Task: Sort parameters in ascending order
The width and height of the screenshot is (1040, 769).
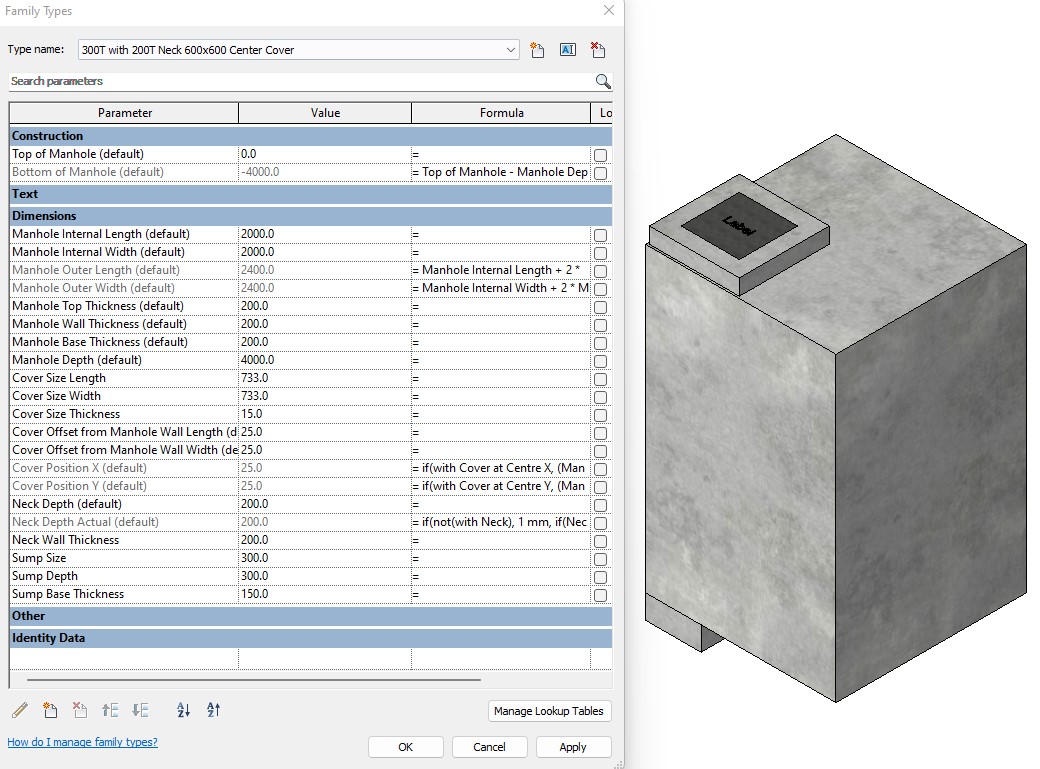Action: pos(183,710)
